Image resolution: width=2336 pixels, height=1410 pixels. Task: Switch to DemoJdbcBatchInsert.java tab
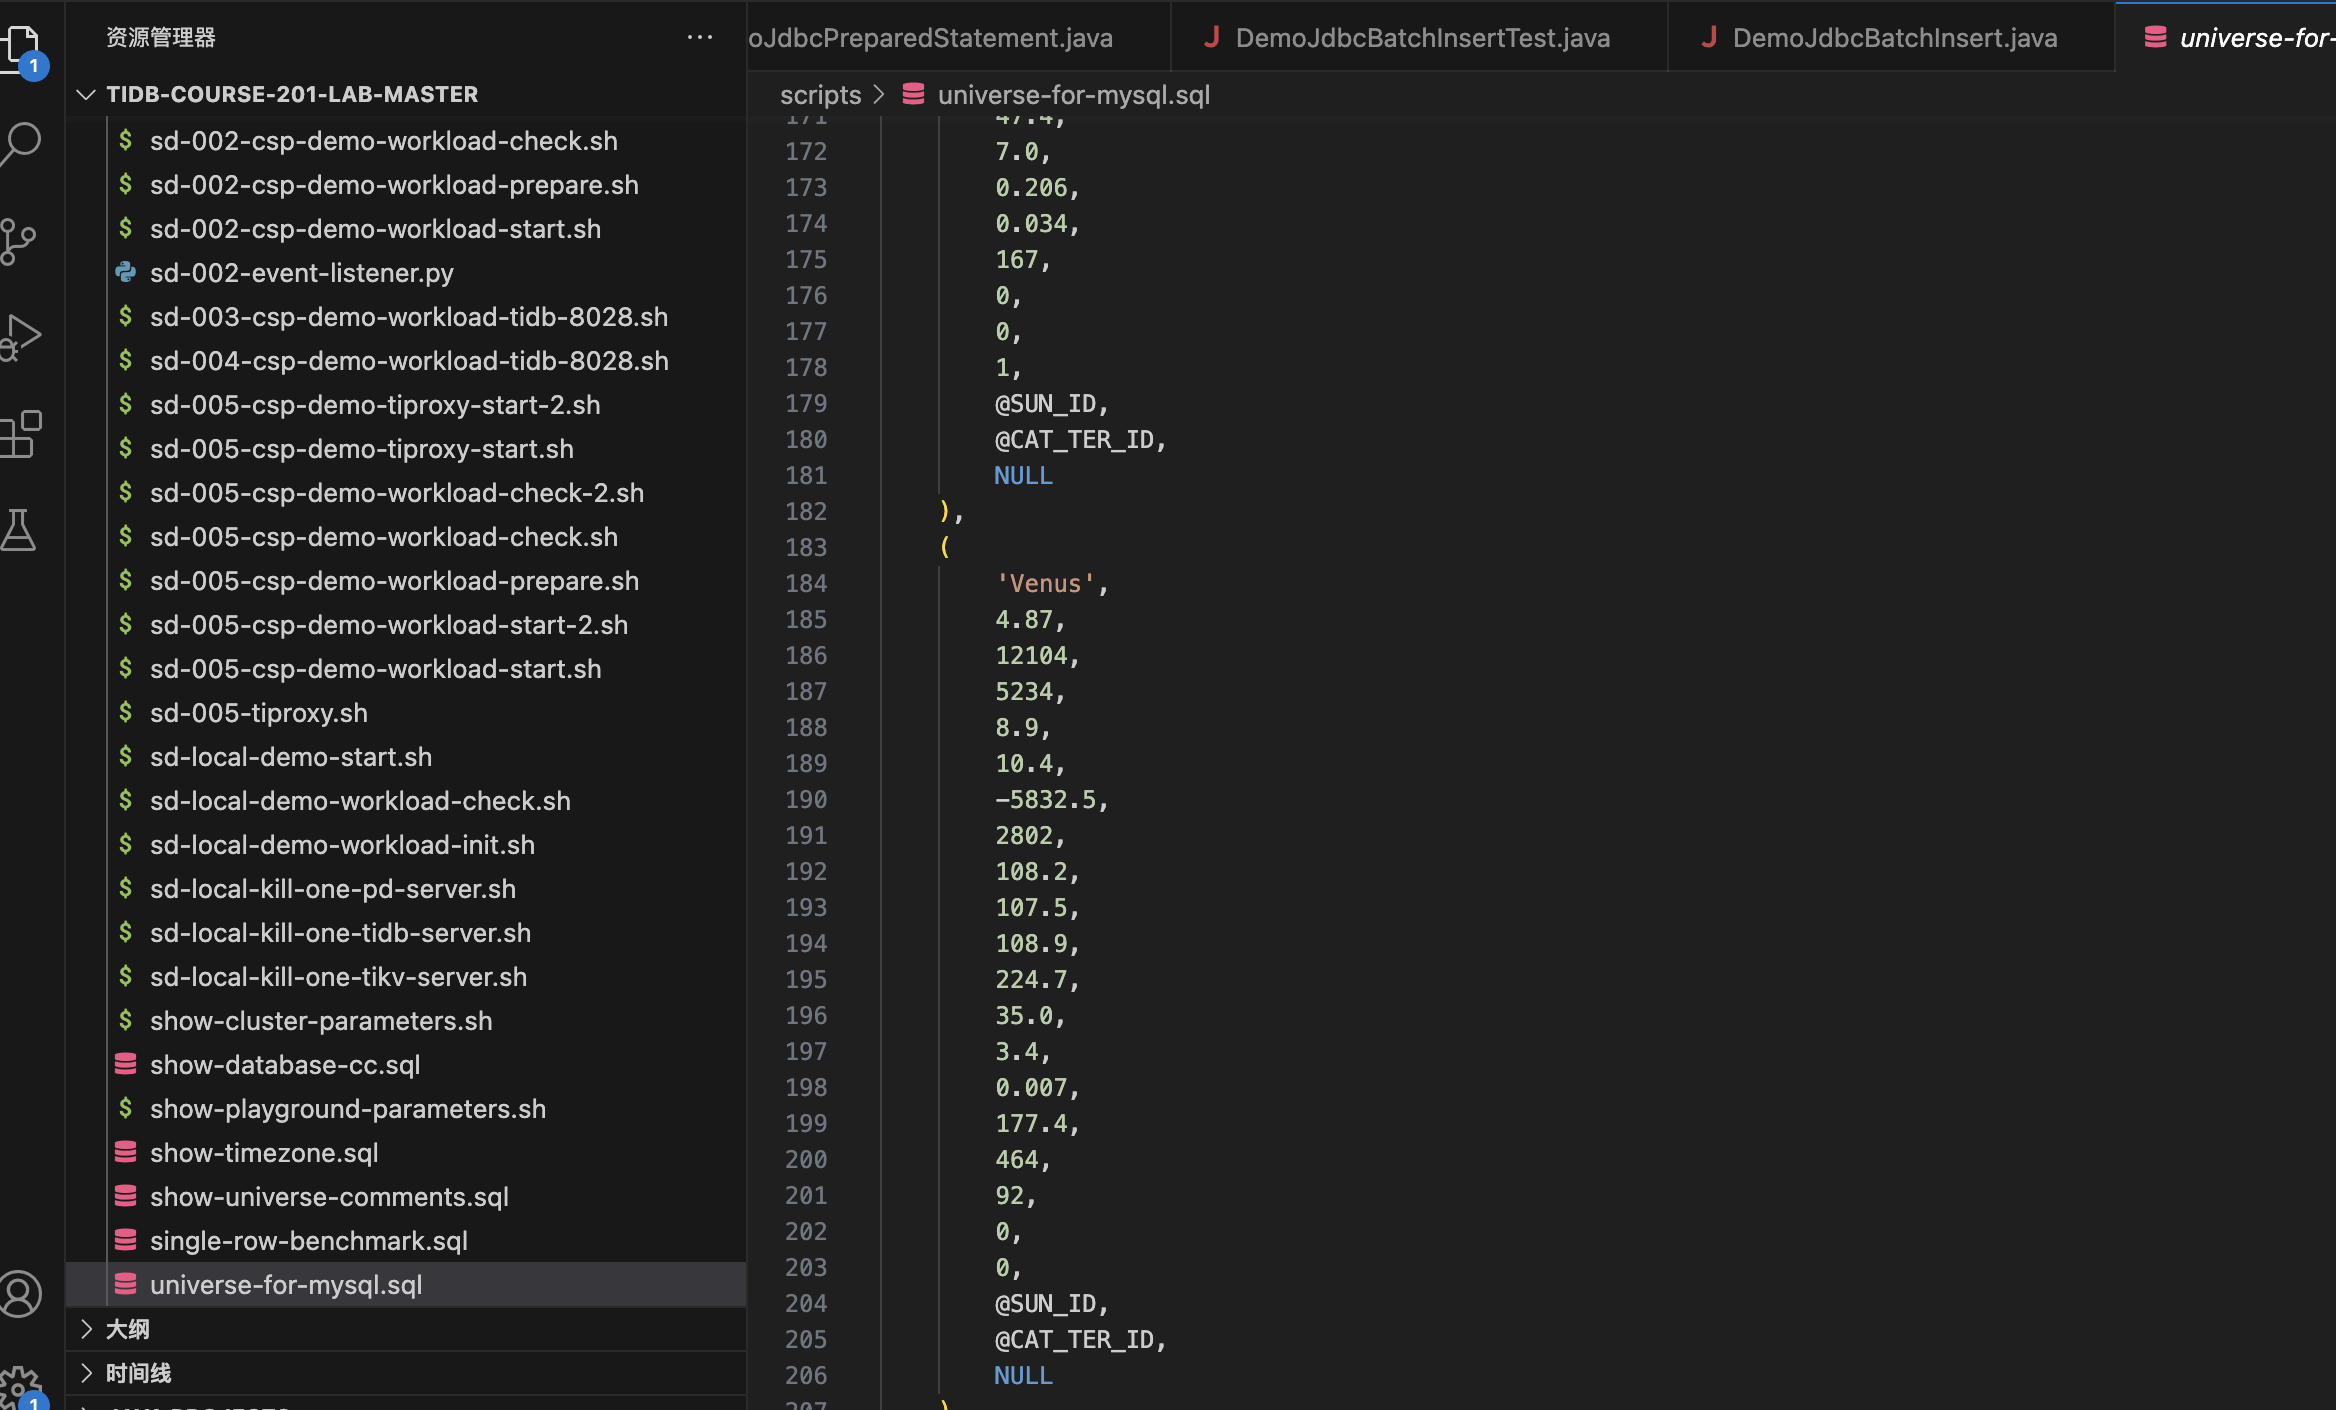tap(1893, 38)
